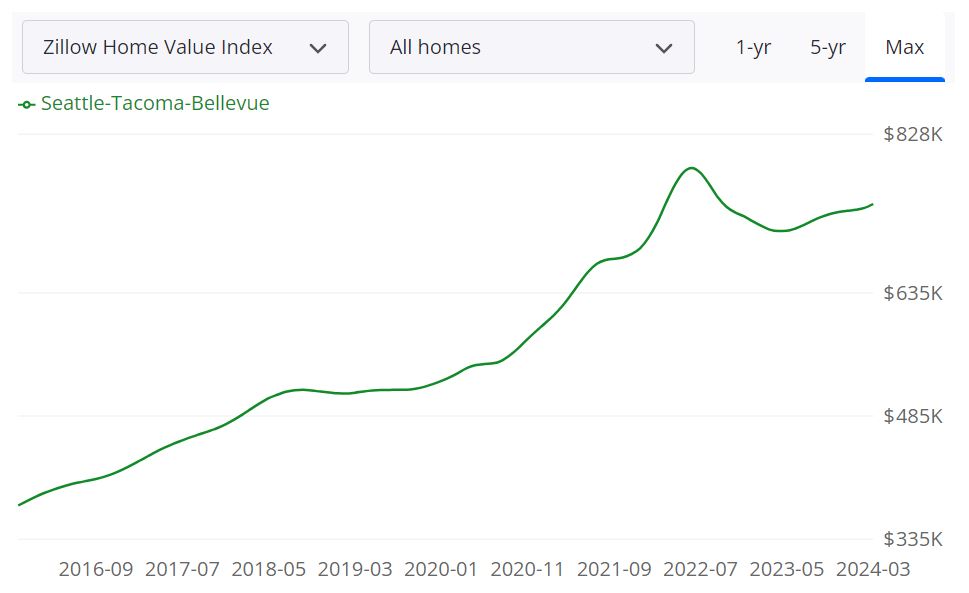Click the 2023-05 date label
The image size is (969, 593).
click(x=787, y=569)
